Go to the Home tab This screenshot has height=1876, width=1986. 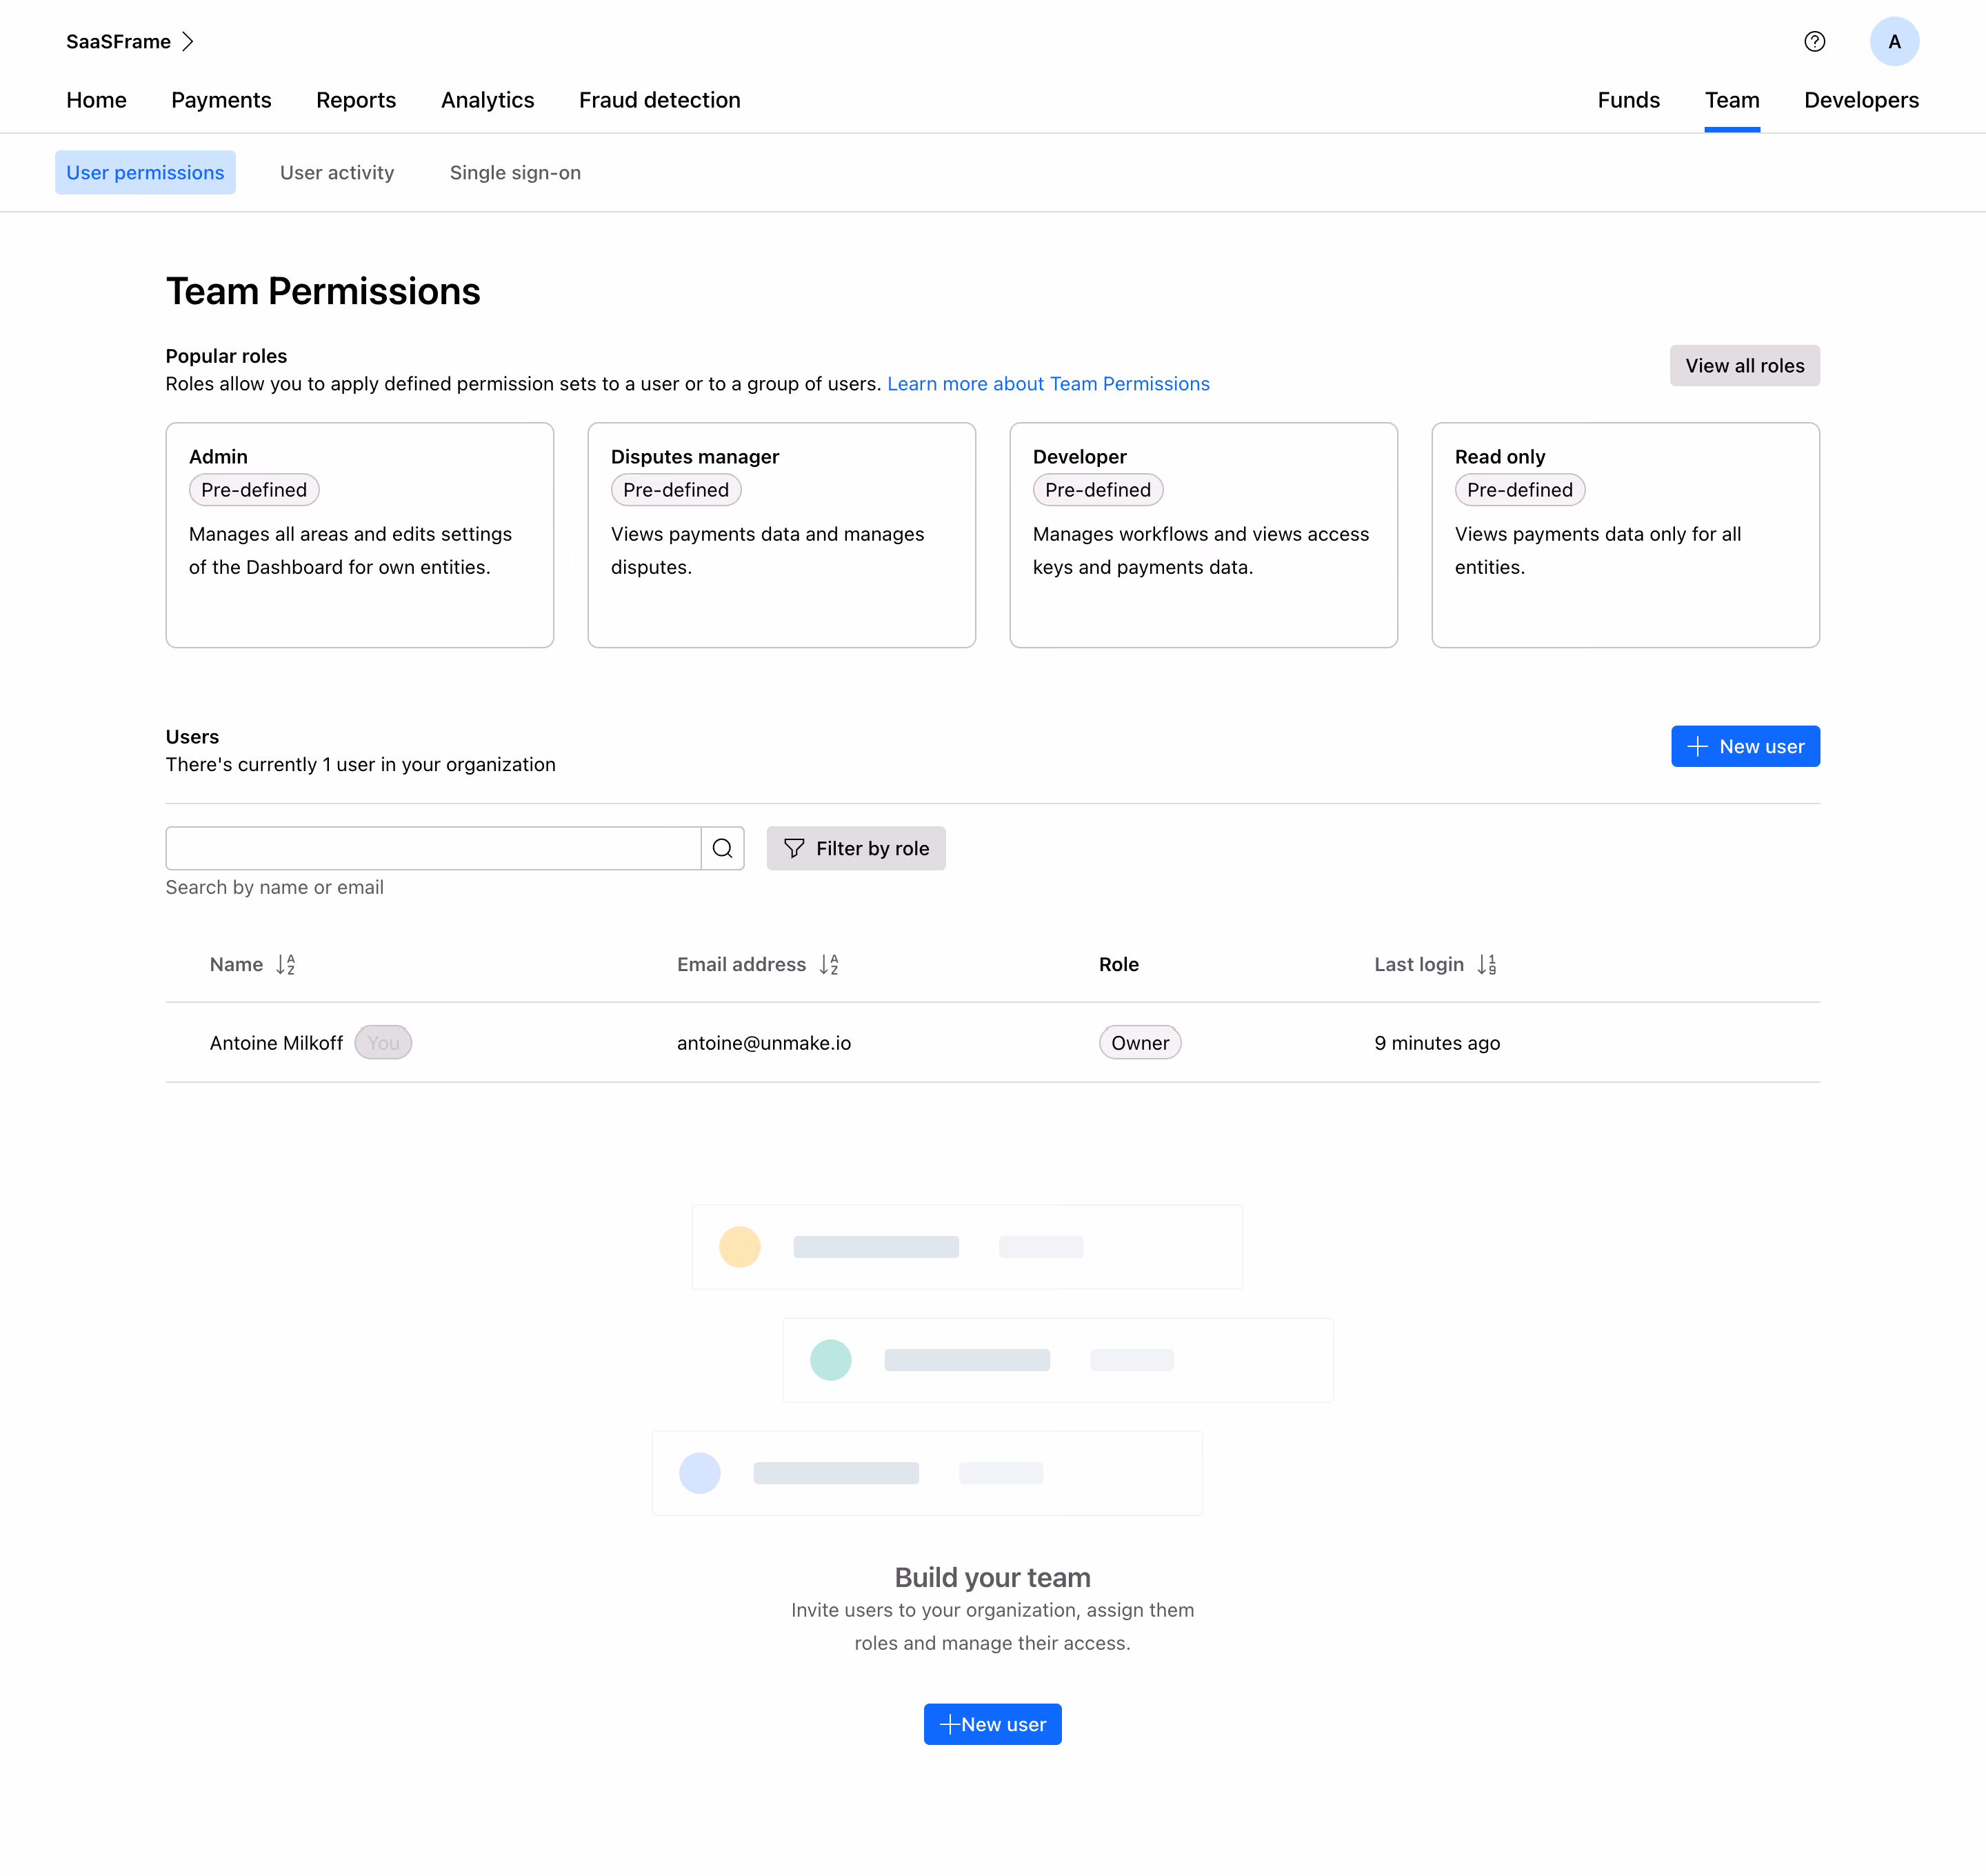pyautogui.click(x=96, y=100)
